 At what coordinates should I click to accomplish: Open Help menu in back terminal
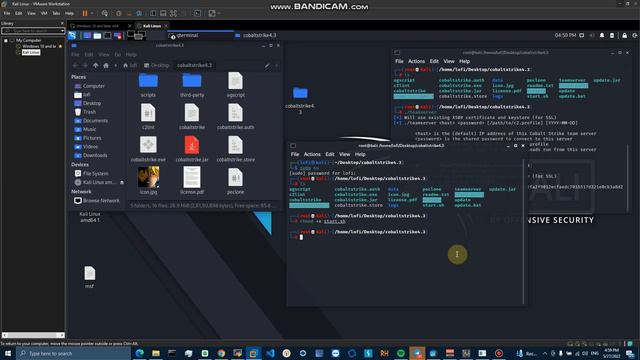coord(464,61)
